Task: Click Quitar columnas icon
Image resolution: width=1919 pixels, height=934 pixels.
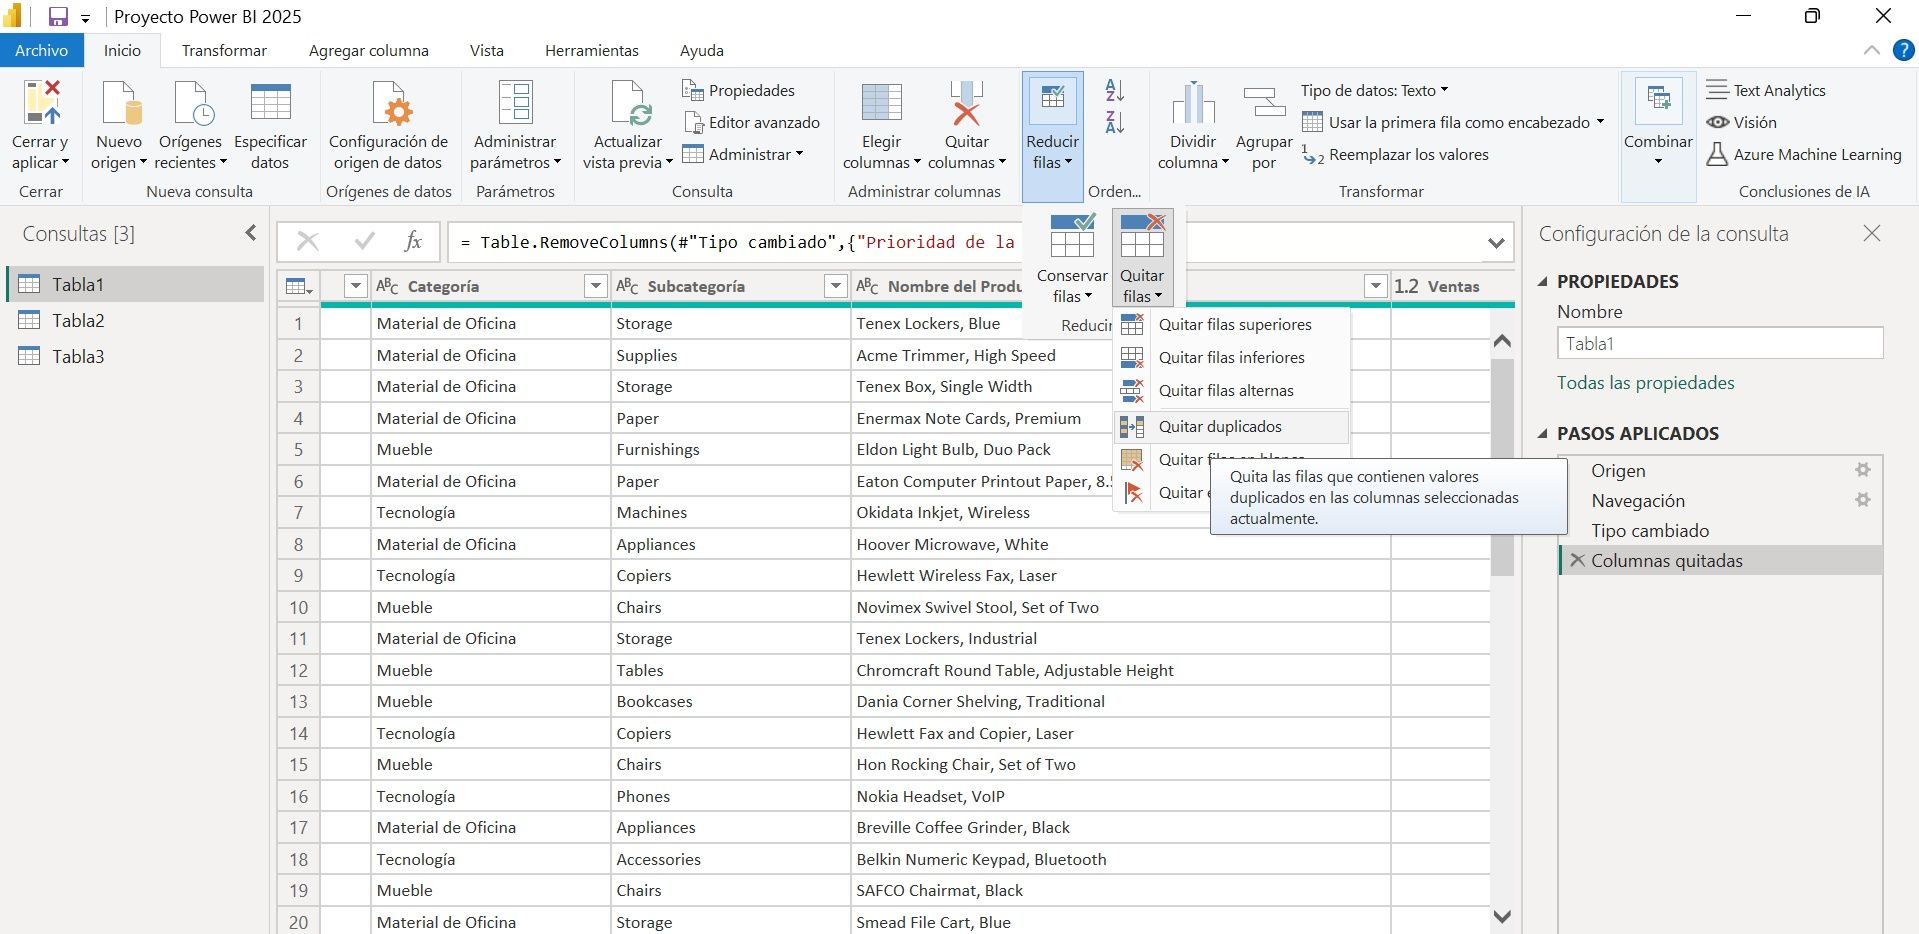Action: pyautogui.click(x=966, y=102)
